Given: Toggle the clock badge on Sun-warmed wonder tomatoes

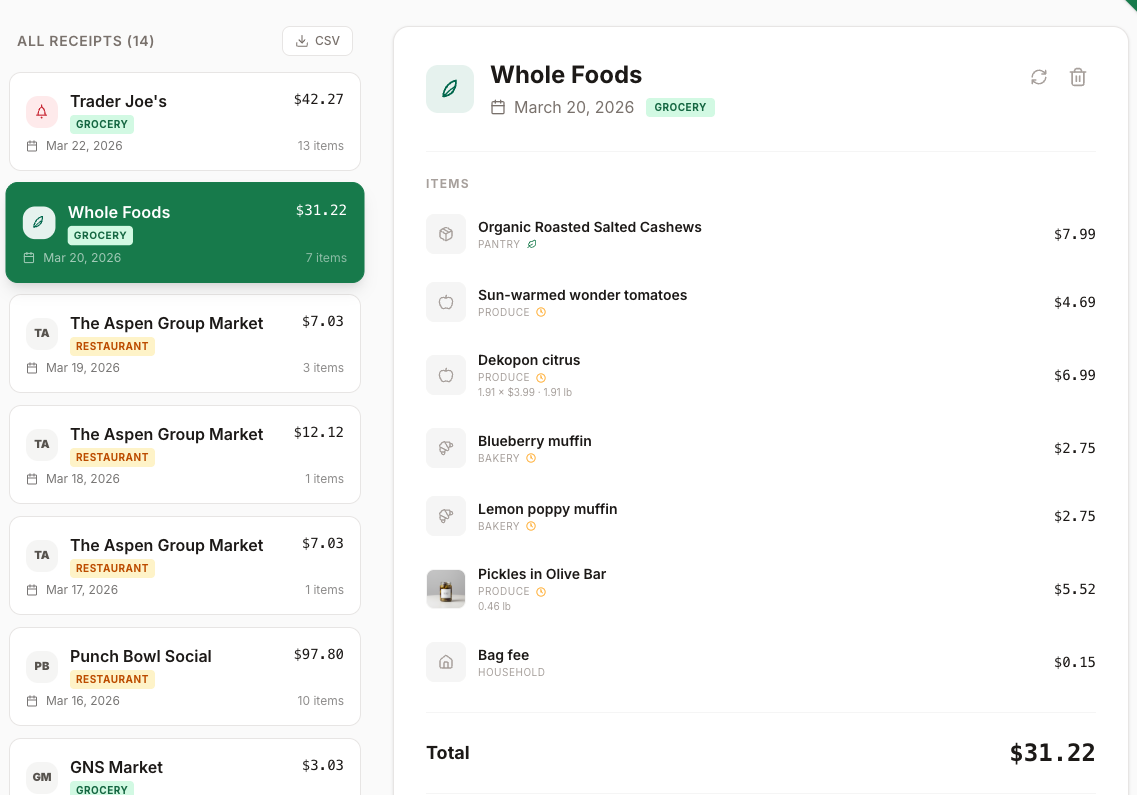Looking at the screenshot, I should [x=540, y=312].
